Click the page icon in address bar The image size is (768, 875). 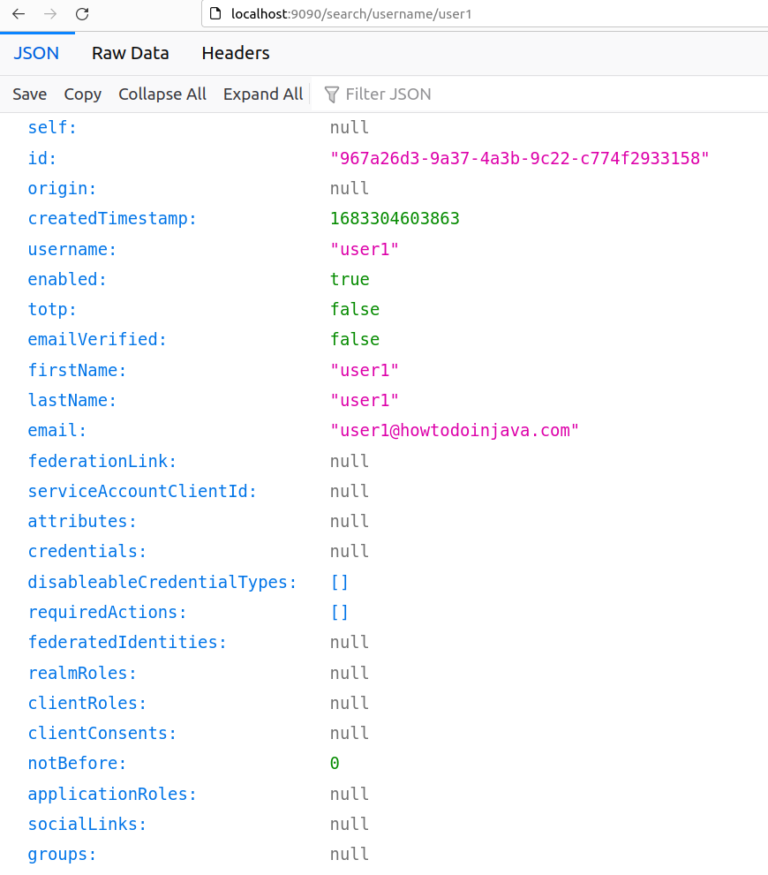pyautogui.click(x=213, y=15)
